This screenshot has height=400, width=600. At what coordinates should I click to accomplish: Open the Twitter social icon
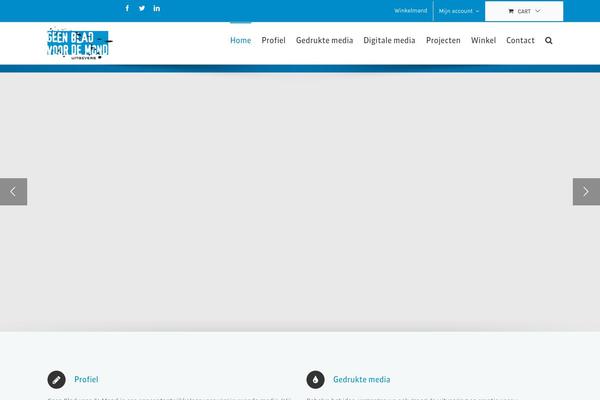[x=142, y=8]
